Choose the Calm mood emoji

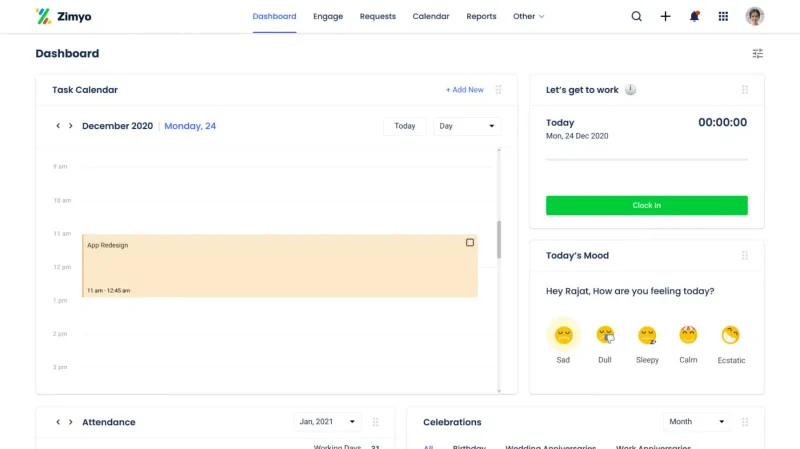click(688, 335)
